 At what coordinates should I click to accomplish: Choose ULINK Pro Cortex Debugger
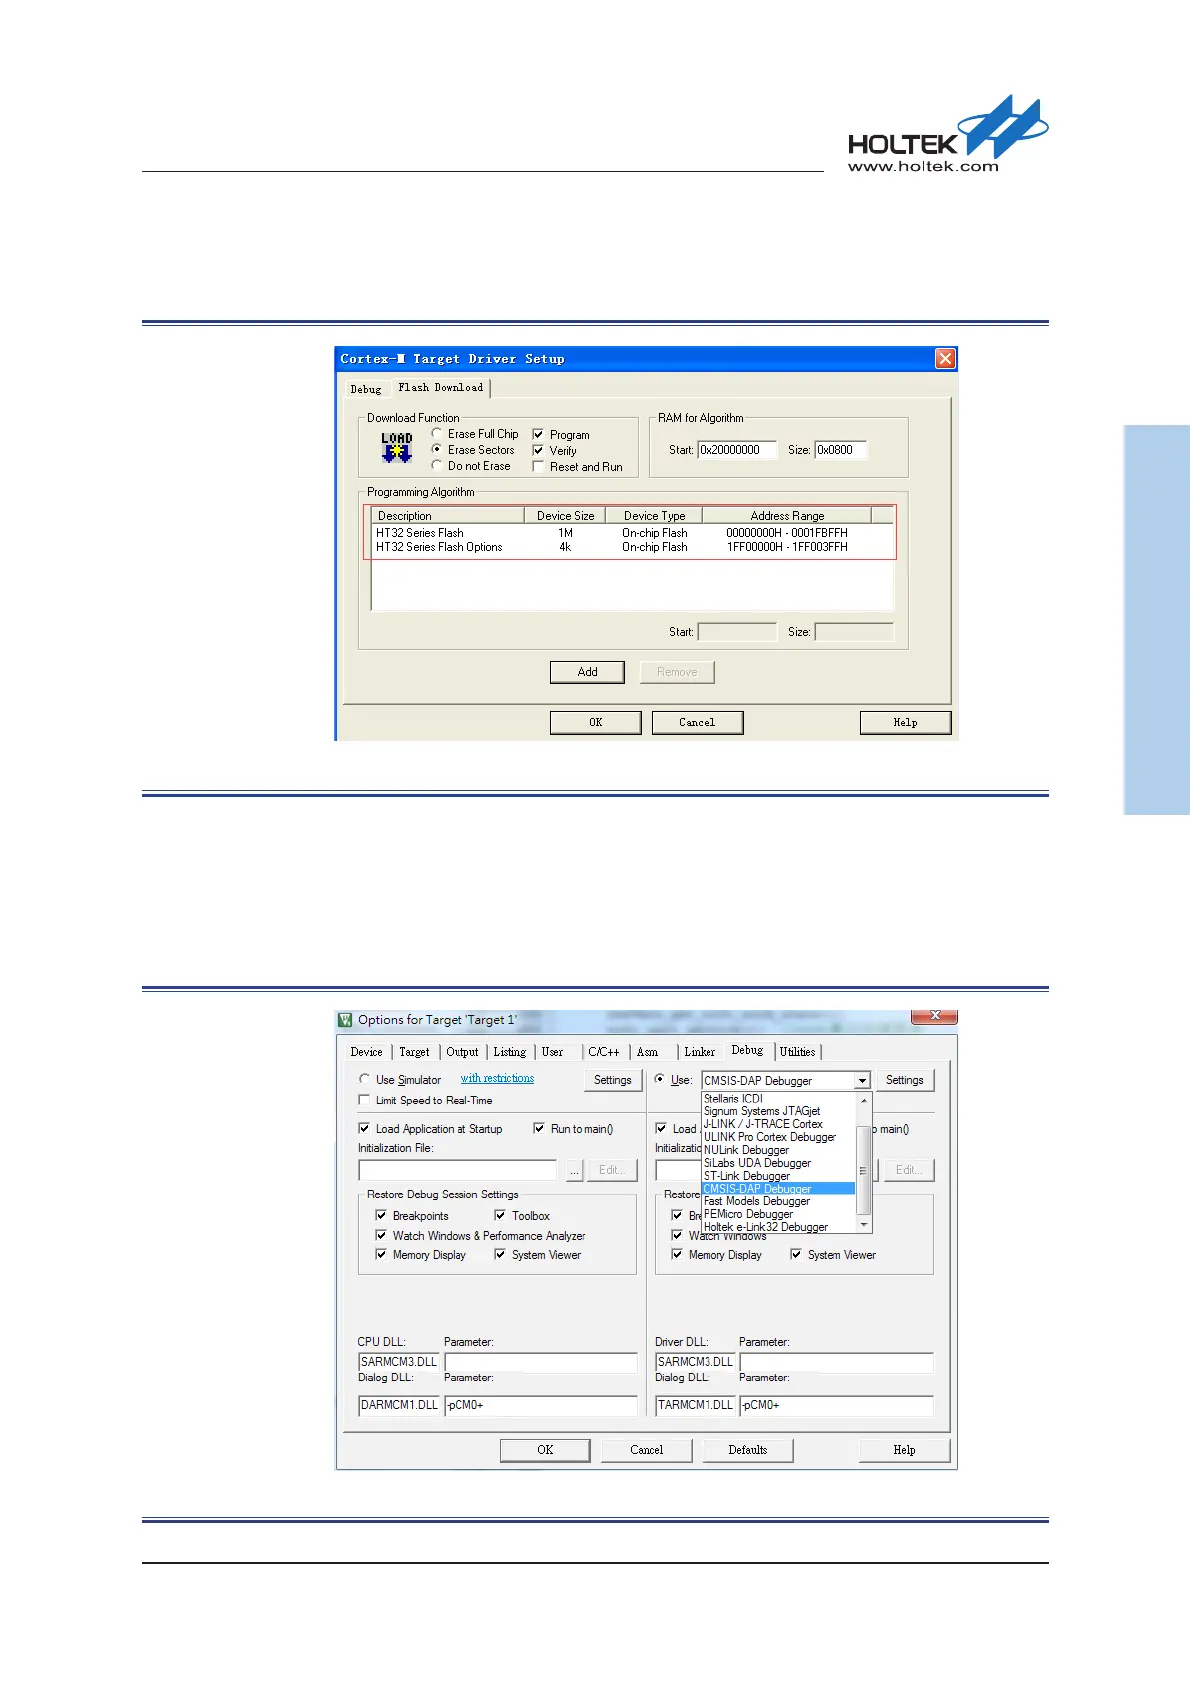click(779, 1137)
